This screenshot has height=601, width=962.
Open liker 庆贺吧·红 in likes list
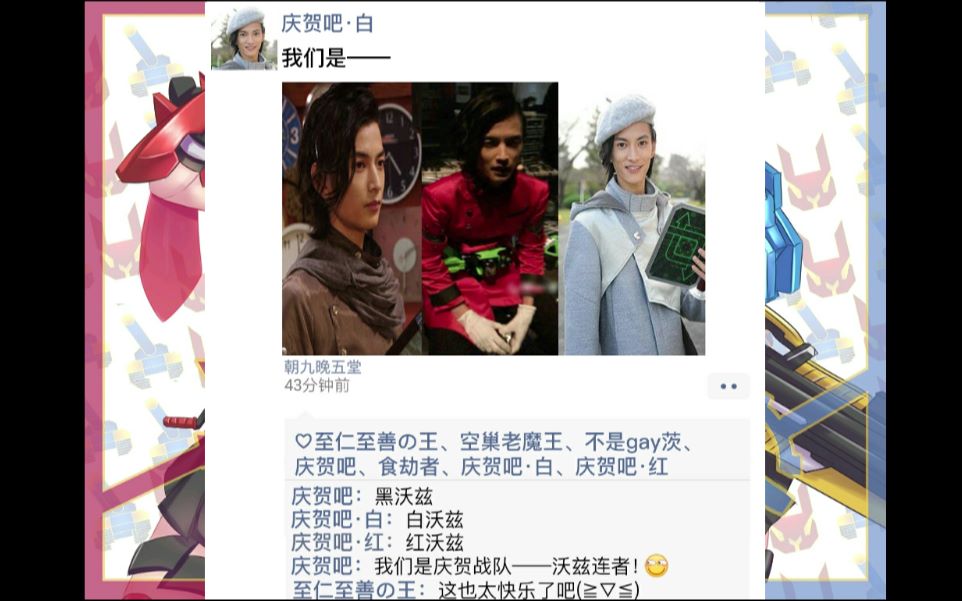click(x=621, y=467)
